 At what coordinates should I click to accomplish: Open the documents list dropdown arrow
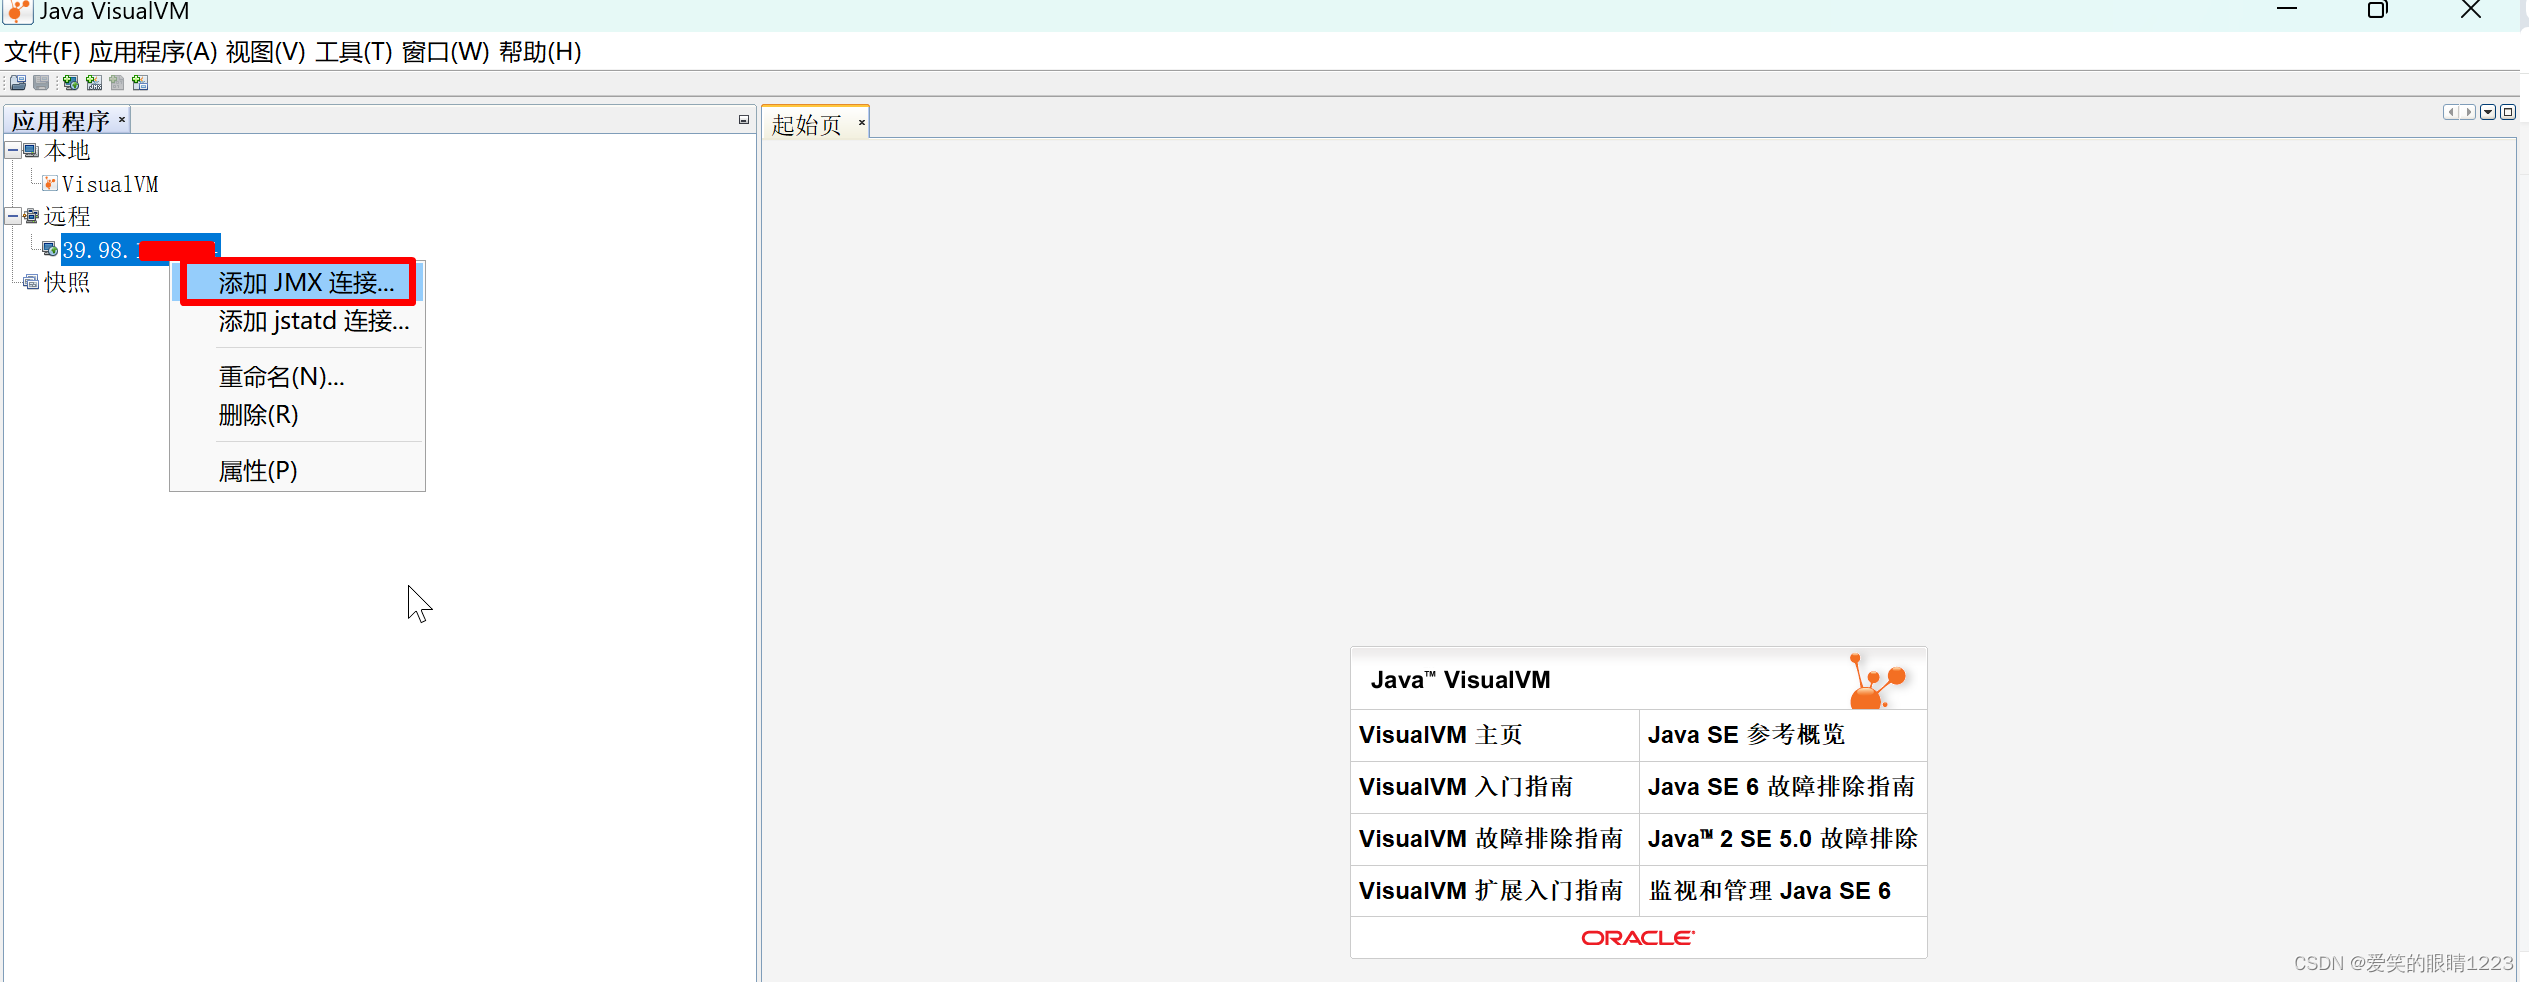click(x=2488, y=112)
